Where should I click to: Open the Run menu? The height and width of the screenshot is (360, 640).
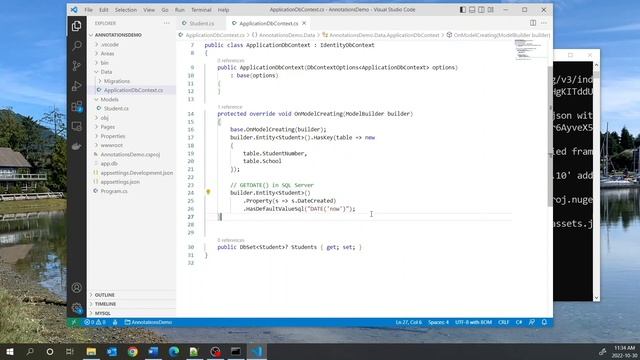pos(180,10)
